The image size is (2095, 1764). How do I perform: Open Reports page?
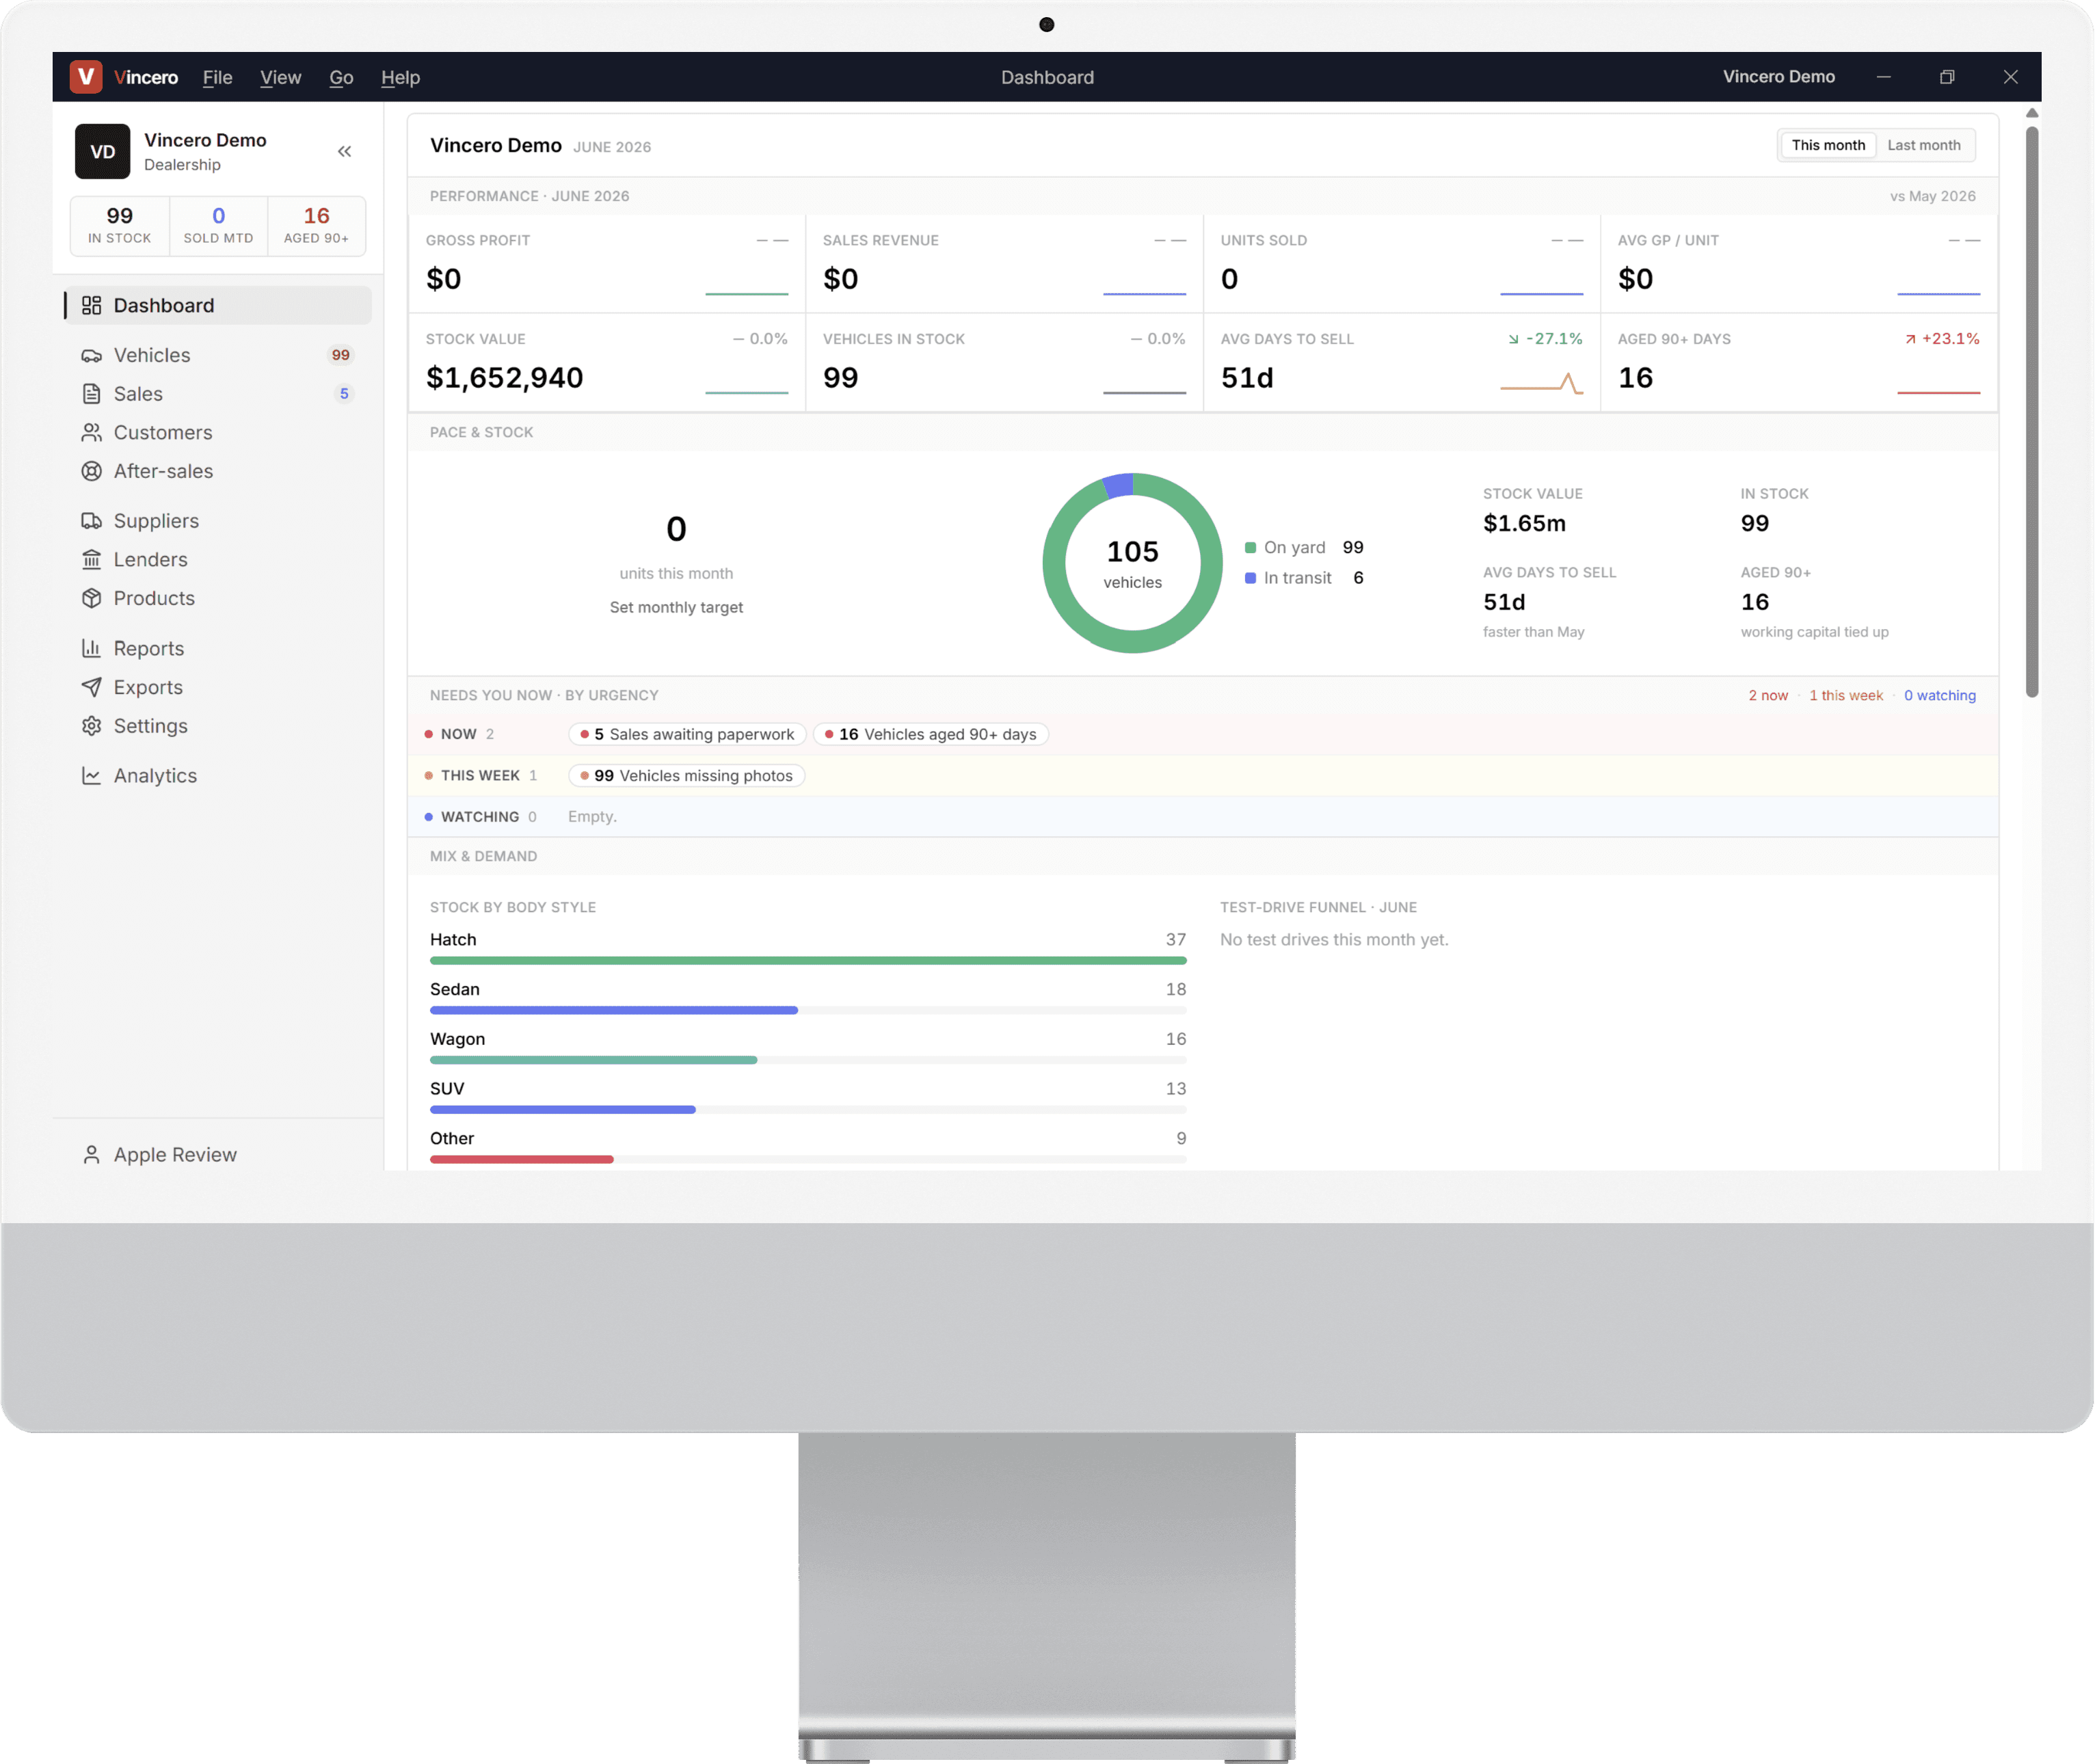tap(218, 648)
